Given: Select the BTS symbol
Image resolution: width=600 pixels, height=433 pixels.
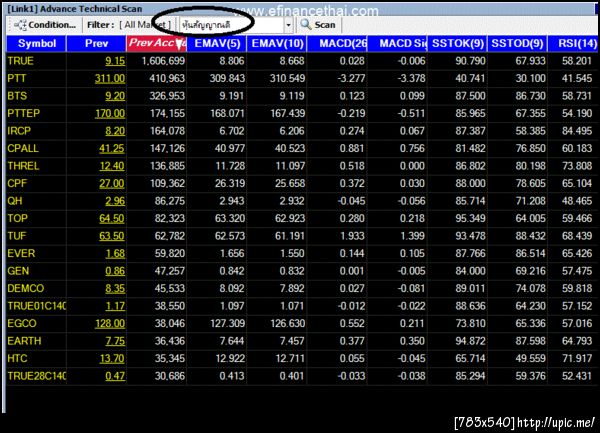Looking at the screenshot, I should click(17, 96).
